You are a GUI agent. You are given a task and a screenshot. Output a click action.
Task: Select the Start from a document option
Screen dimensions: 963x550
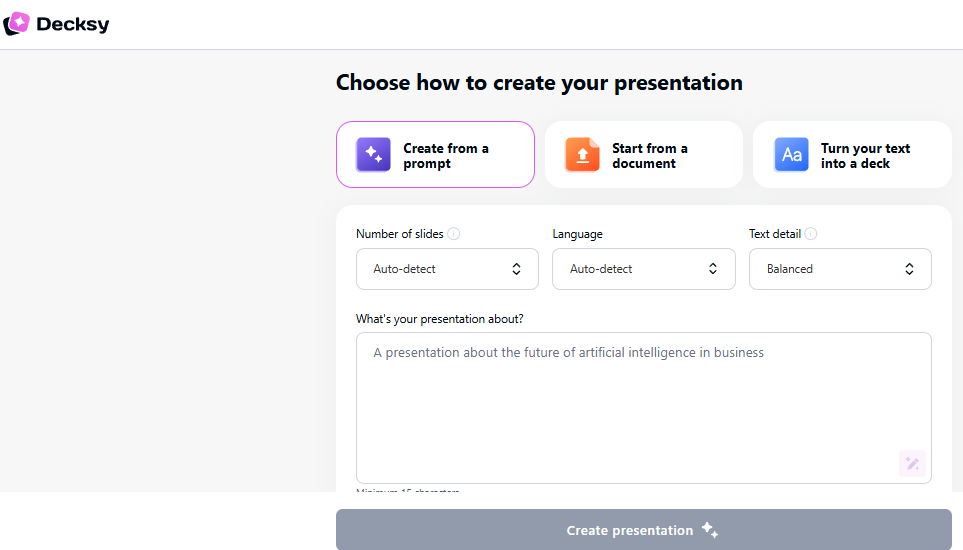[x=644, y=155]
